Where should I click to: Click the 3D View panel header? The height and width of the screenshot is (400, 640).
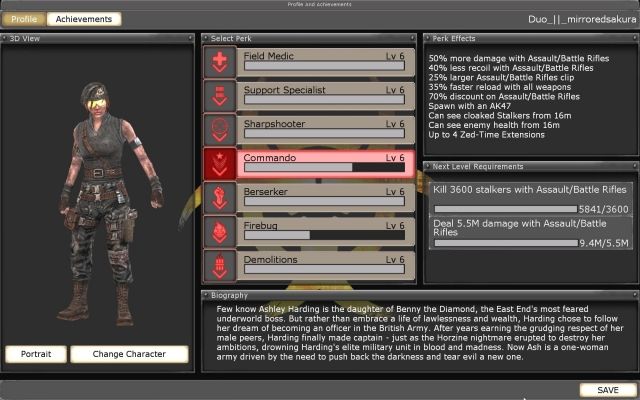click(x=97, y=38)
